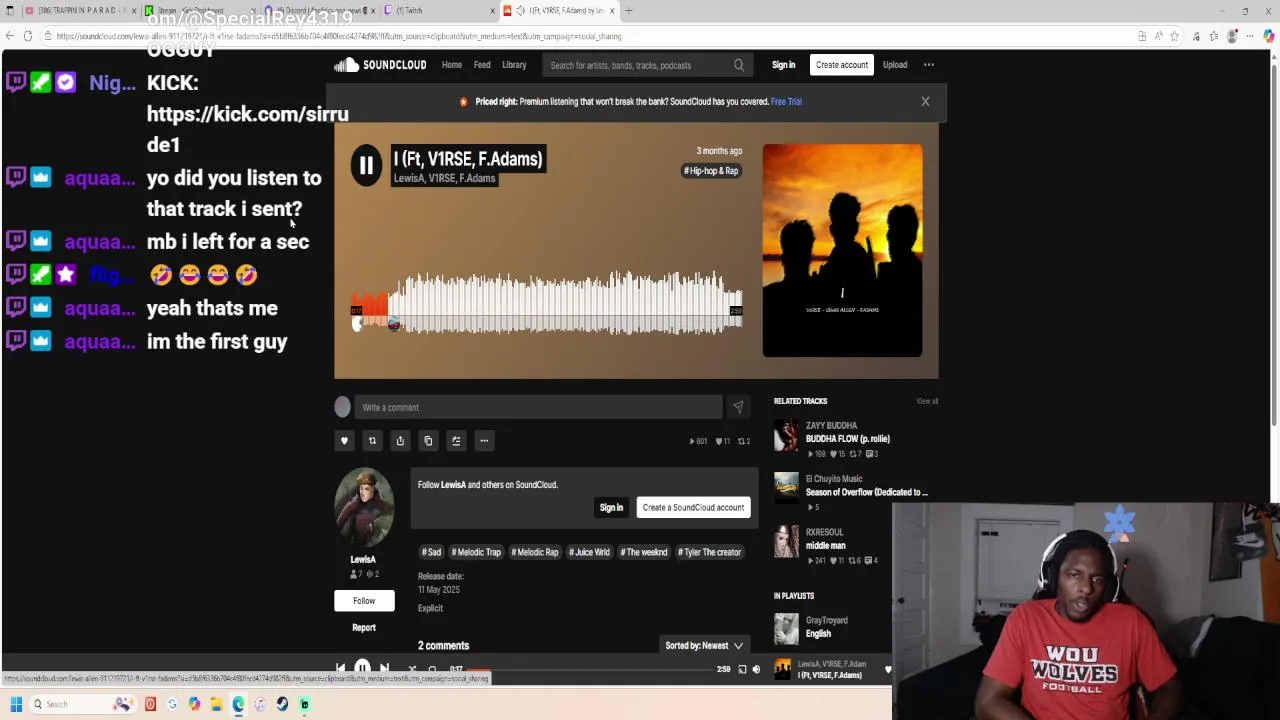Open middle man related track

[826, 546]
